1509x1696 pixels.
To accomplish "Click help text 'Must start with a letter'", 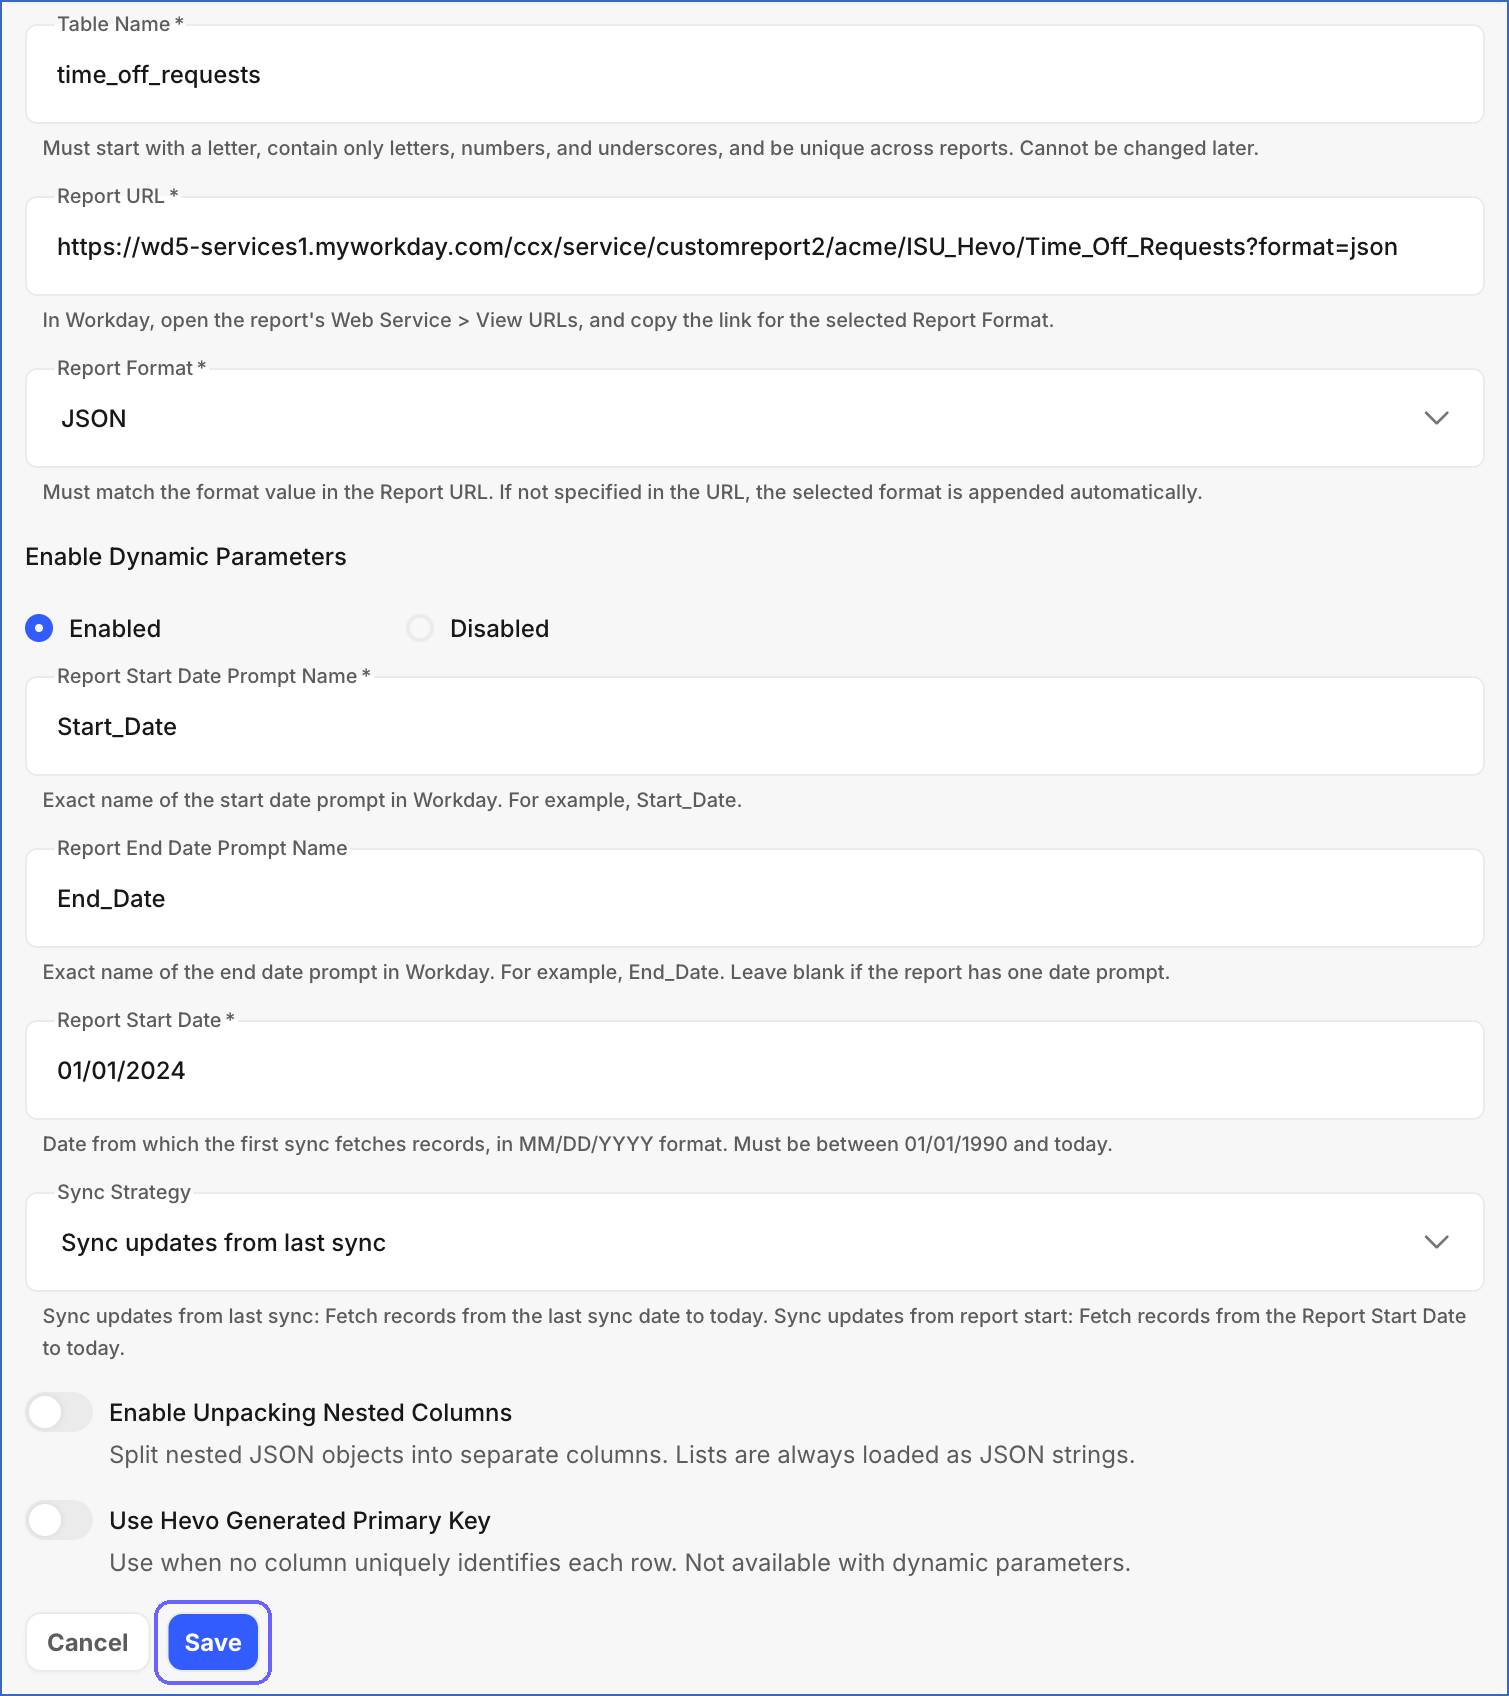I will click(x=650, y=148).
